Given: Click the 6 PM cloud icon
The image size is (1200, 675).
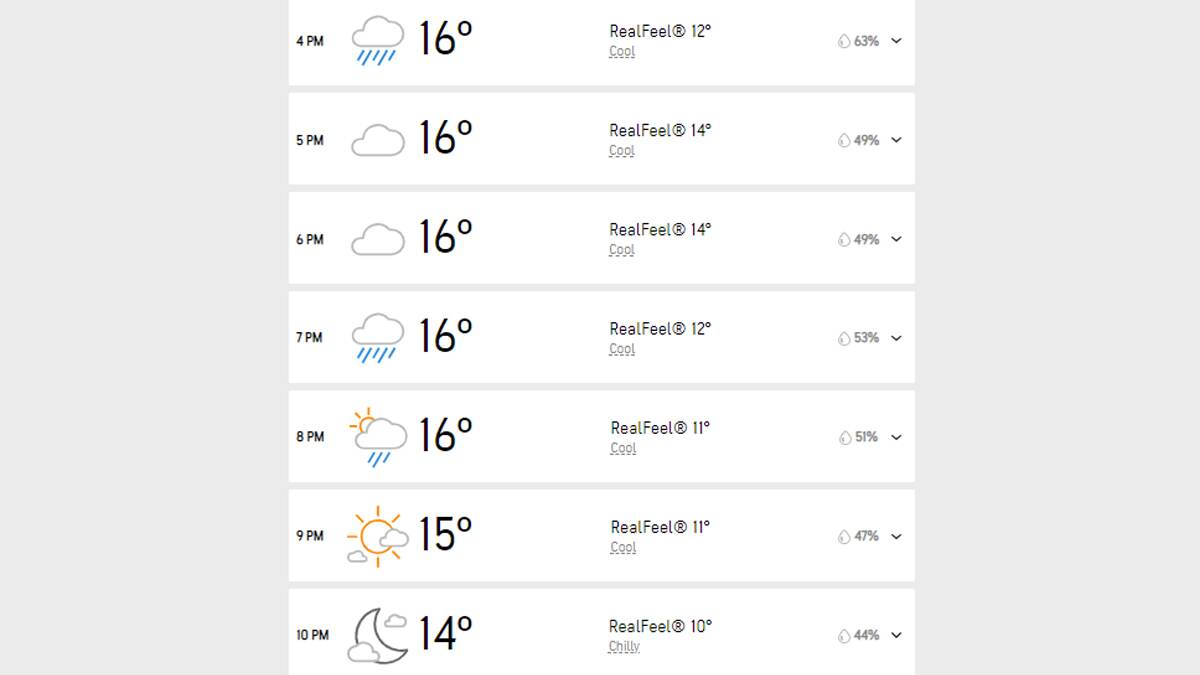Looking at the screenshot, I should click(378, 239).
